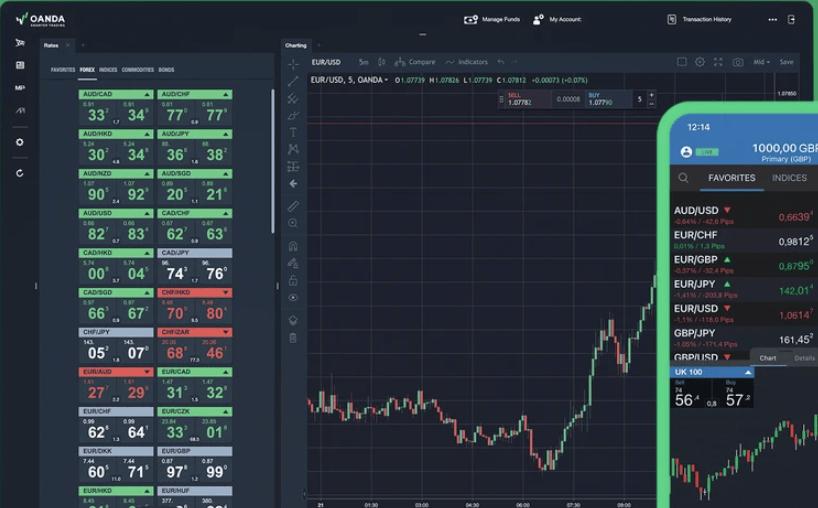Screen dimensions: 818x508
Task: Open the EUR/AUD tile dropdown arrow
Action: pos(147,372)
